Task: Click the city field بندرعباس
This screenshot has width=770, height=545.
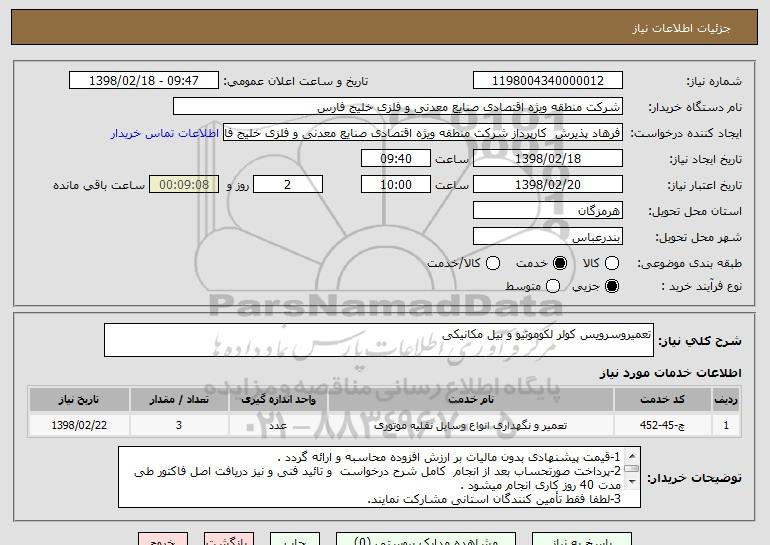Action: pos(548,237)
